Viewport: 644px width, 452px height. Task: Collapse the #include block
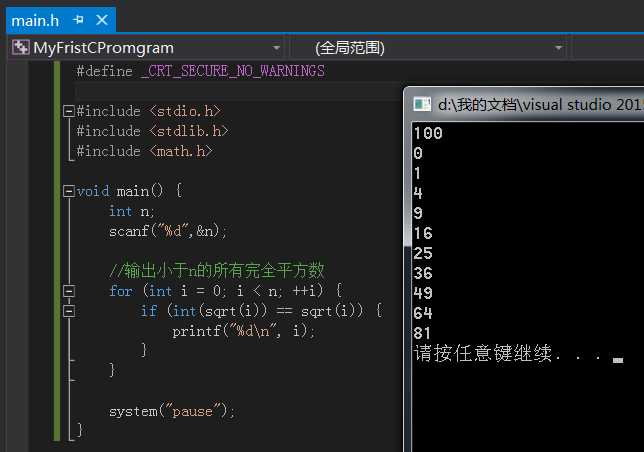point(69,111)
